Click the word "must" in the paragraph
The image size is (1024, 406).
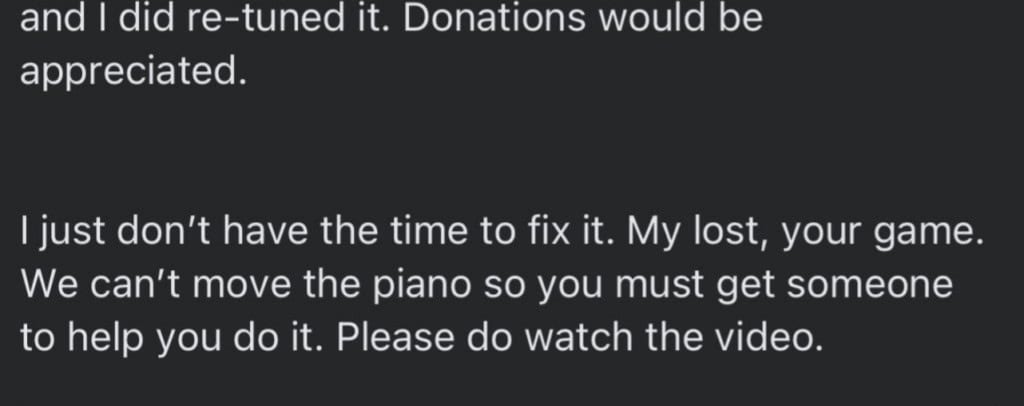[659, 285]
